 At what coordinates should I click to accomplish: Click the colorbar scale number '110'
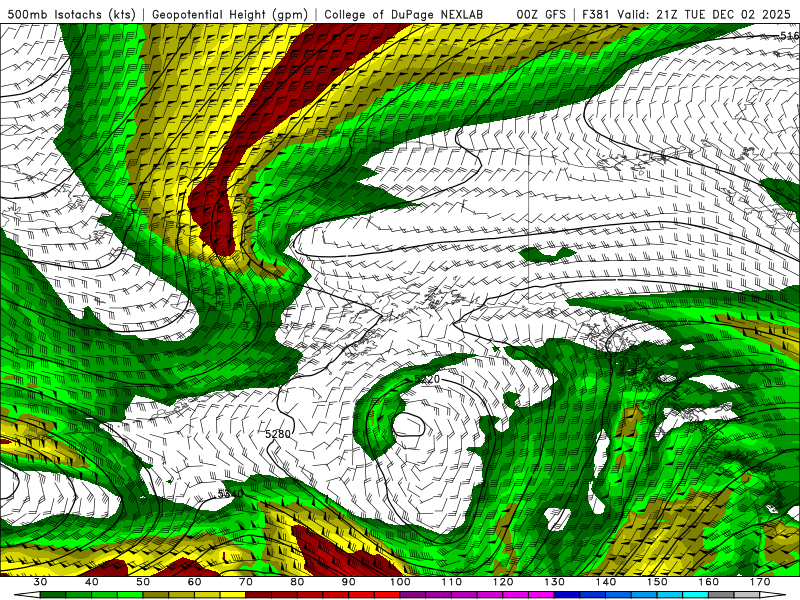tap(452, 582)
